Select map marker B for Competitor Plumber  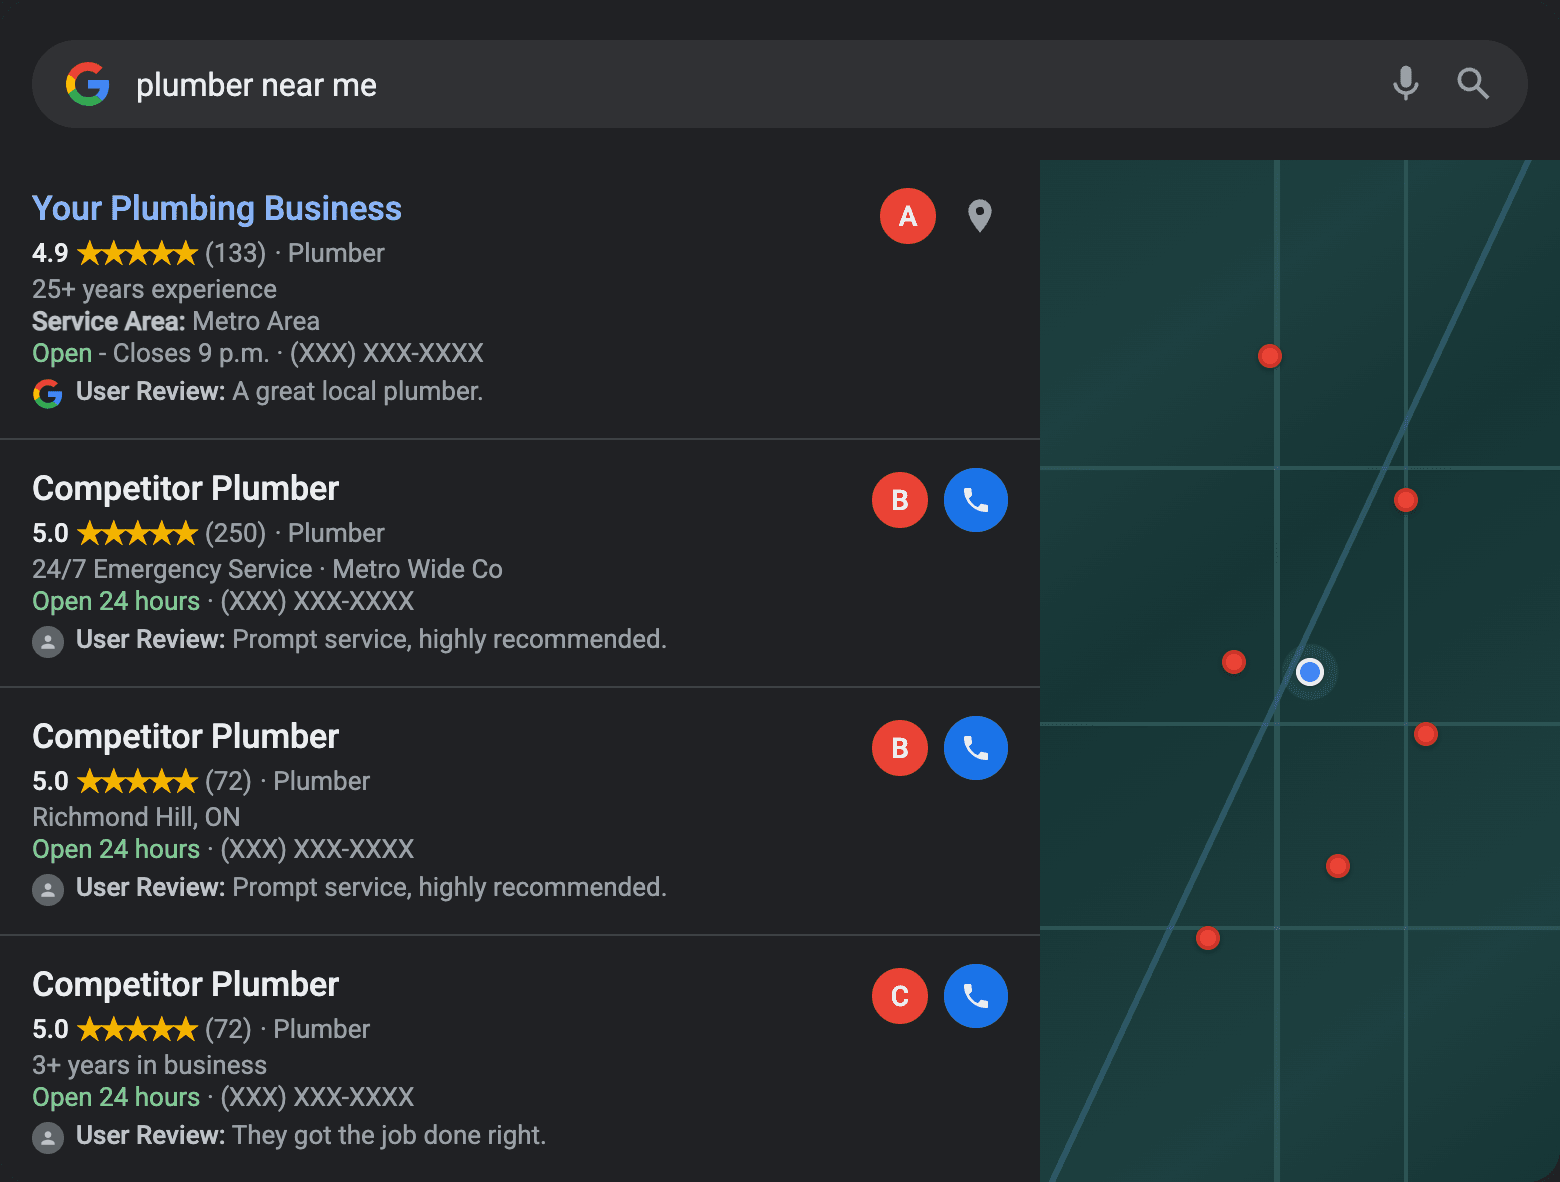(899, 500)
